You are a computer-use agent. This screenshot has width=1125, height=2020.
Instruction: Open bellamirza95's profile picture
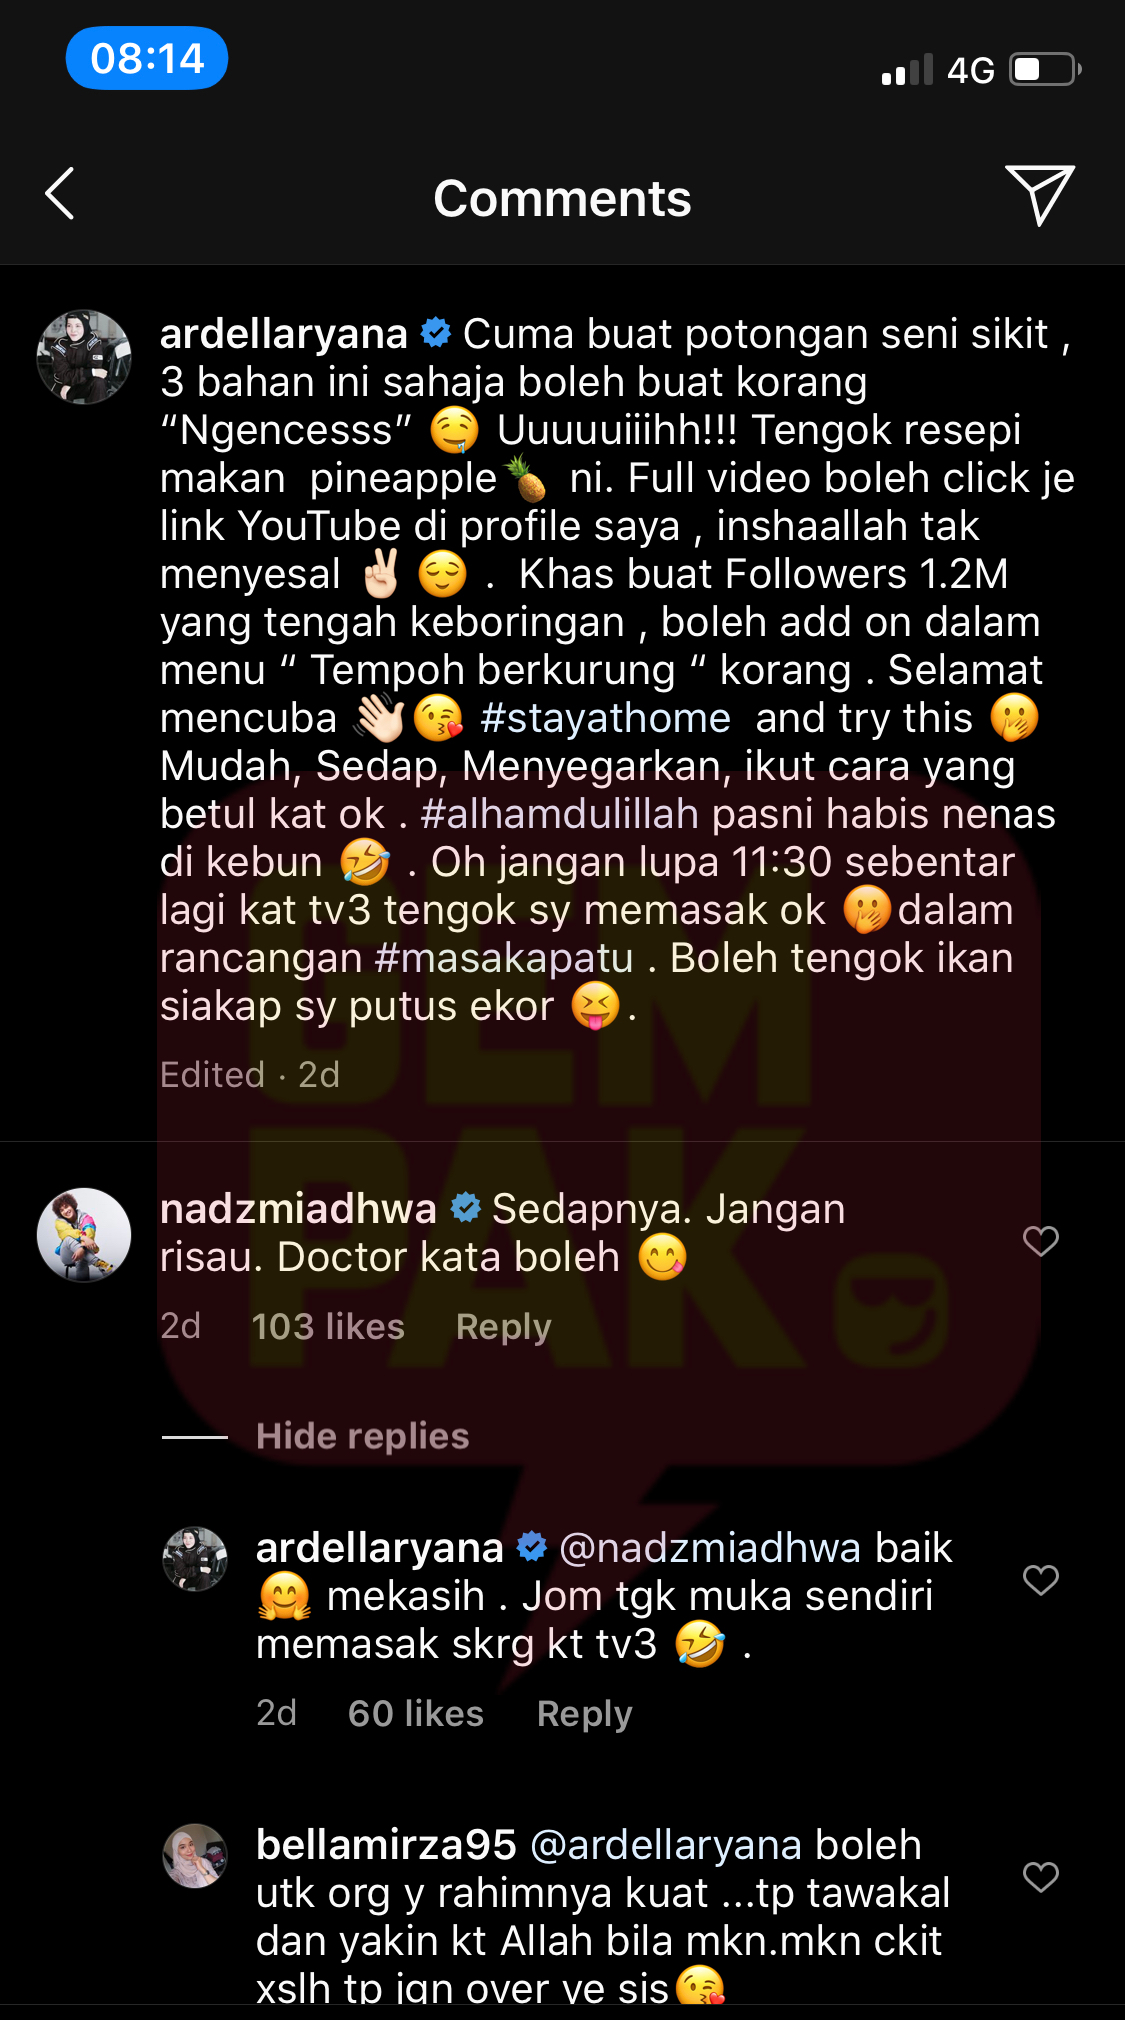coord(195,1856)
